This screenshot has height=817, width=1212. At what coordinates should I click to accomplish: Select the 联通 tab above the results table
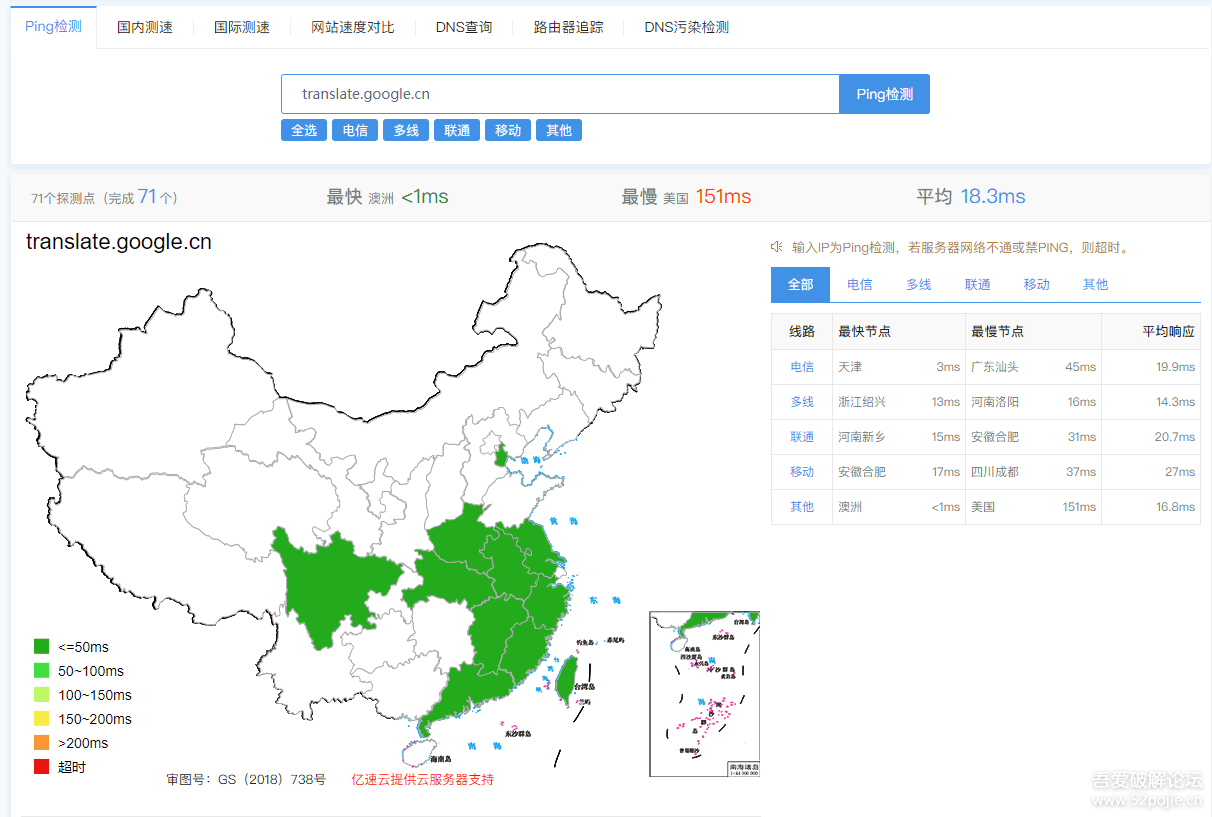click(x=978, y=285)
